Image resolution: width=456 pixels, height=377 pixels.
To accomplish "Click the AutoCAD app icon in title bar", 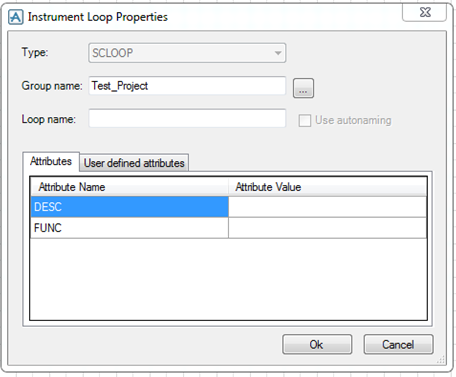I will point(16,17).
